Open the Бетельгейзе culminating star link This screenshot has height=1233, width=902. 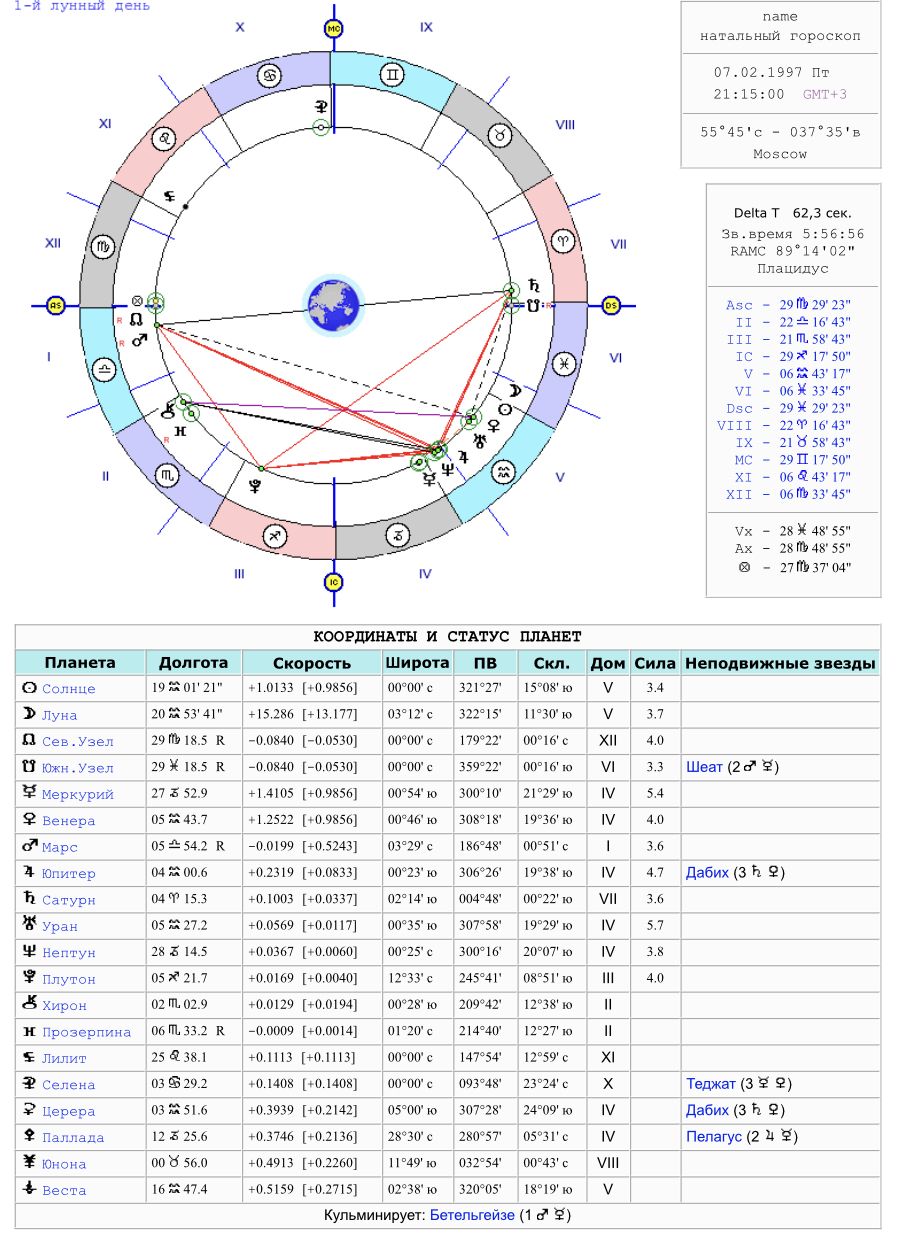coord(472,1215)
